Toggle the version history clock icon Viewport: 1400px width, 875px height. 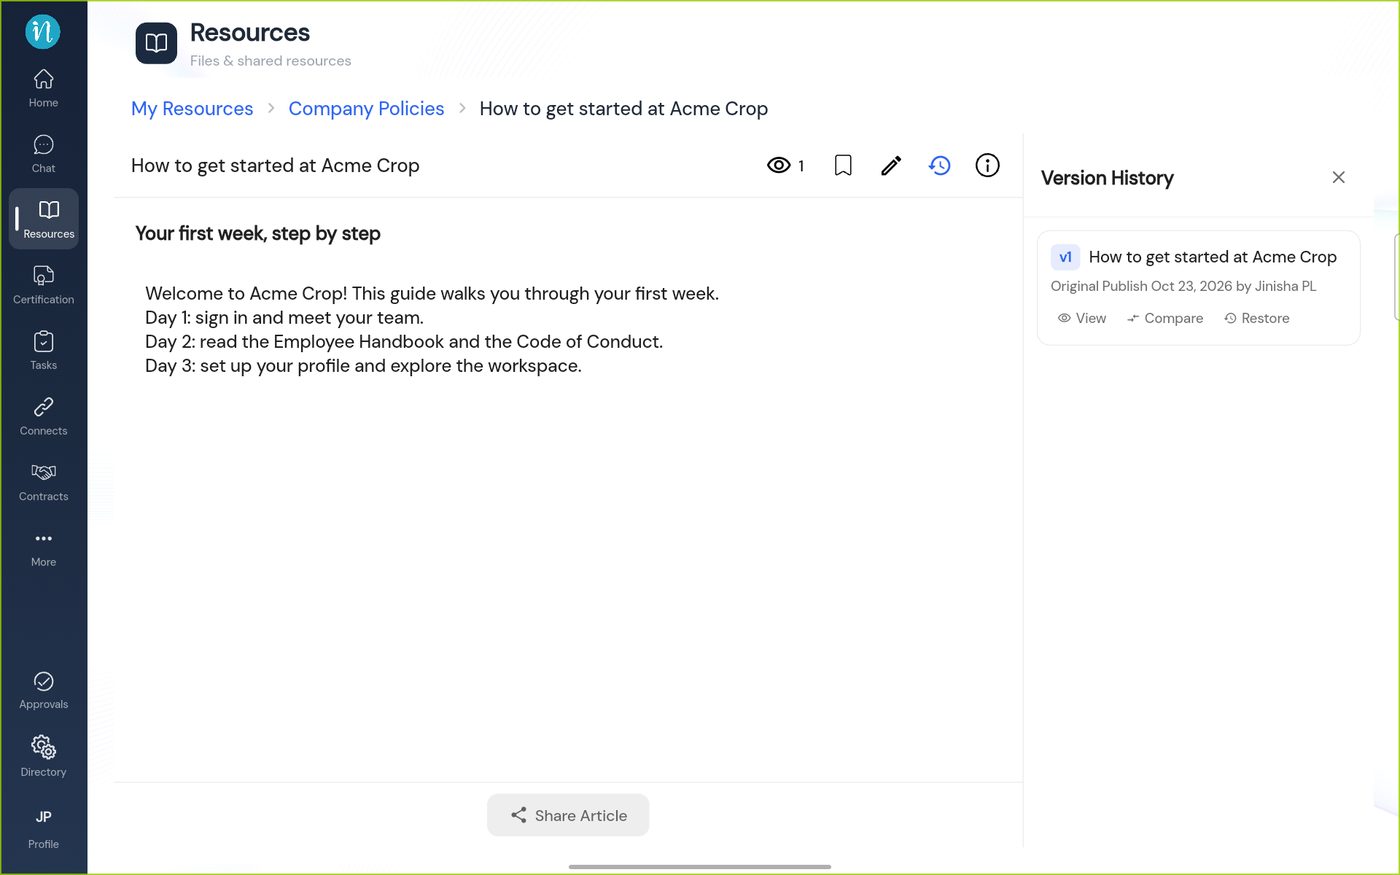tap(939, 166)
